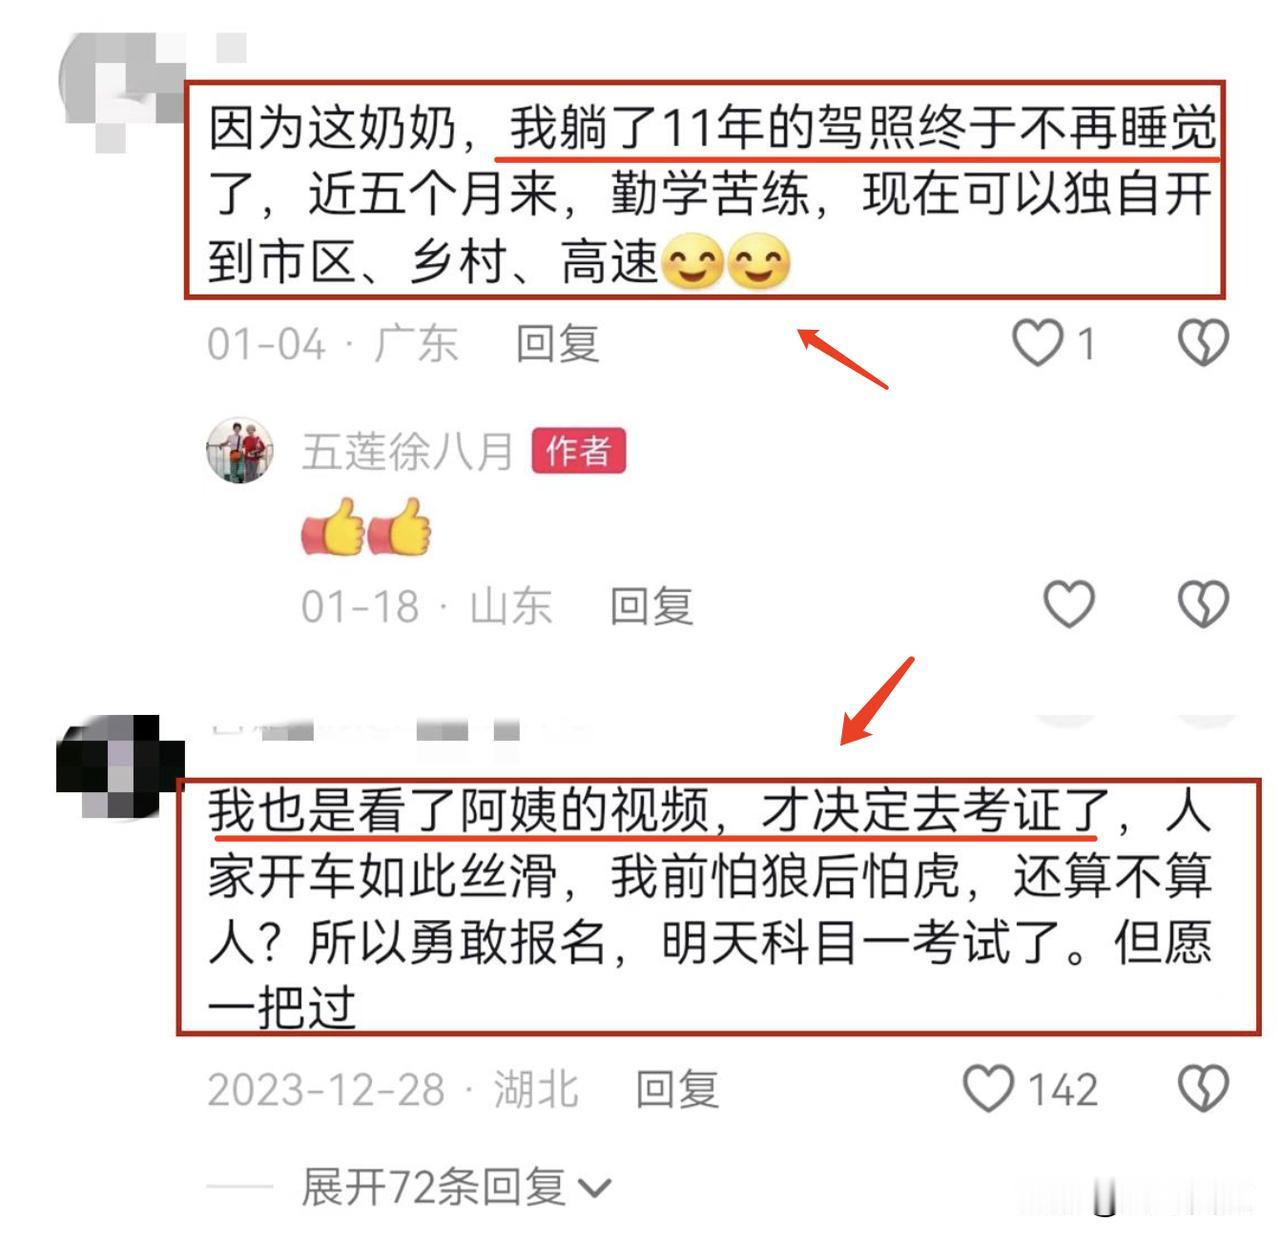Click the like count 142

[x=1062, y=1089]
